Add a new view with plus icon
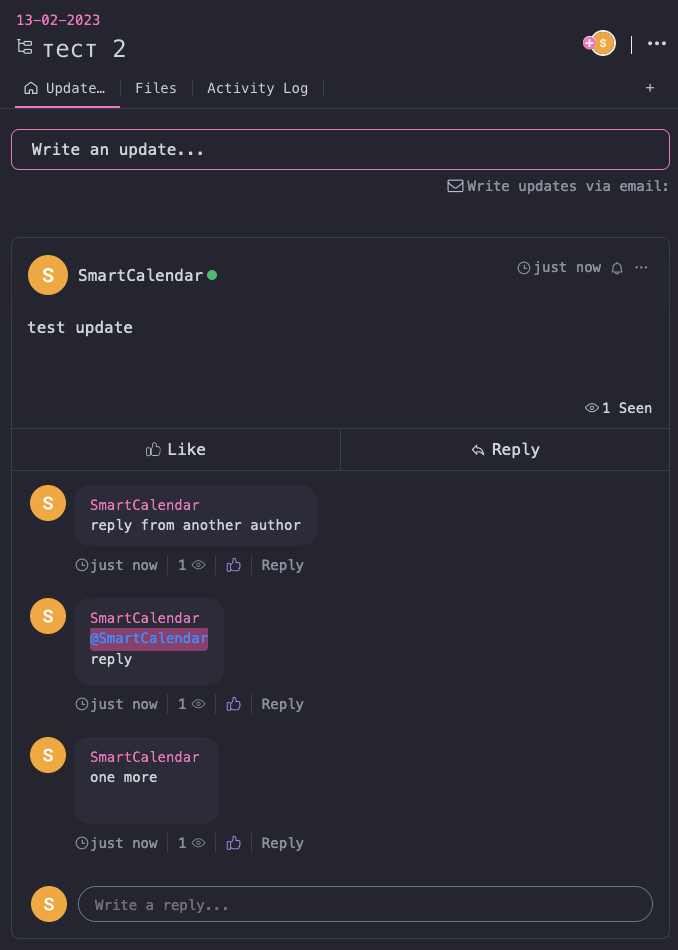Viewport: 678px width, 950px height. pos(650,88)
